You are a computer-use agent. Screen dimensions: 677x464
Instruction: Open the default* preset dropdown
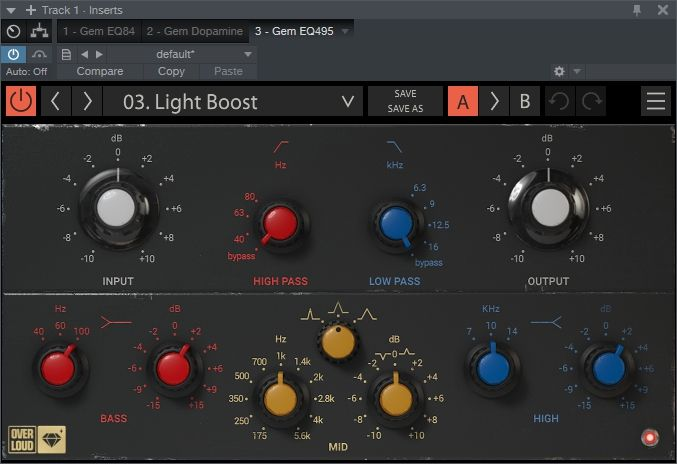coord(181,54)
